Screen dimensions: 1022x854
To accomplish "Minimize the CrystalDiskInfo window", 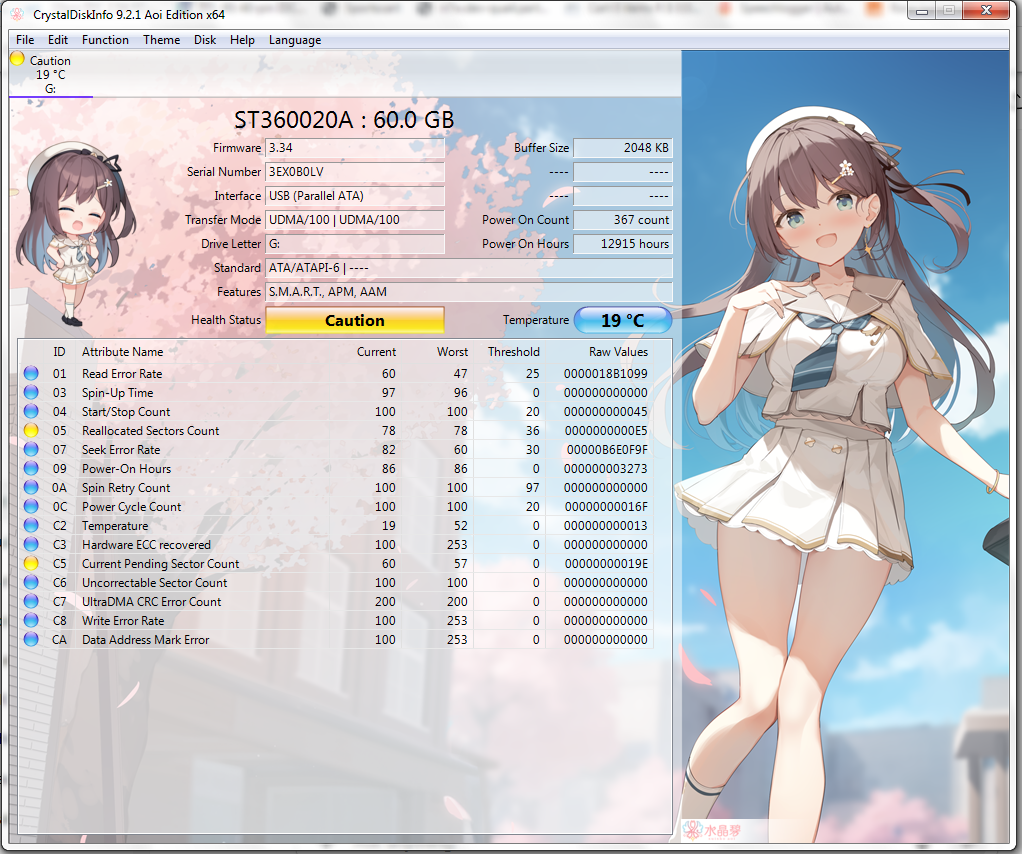I will tap(922, 11).
